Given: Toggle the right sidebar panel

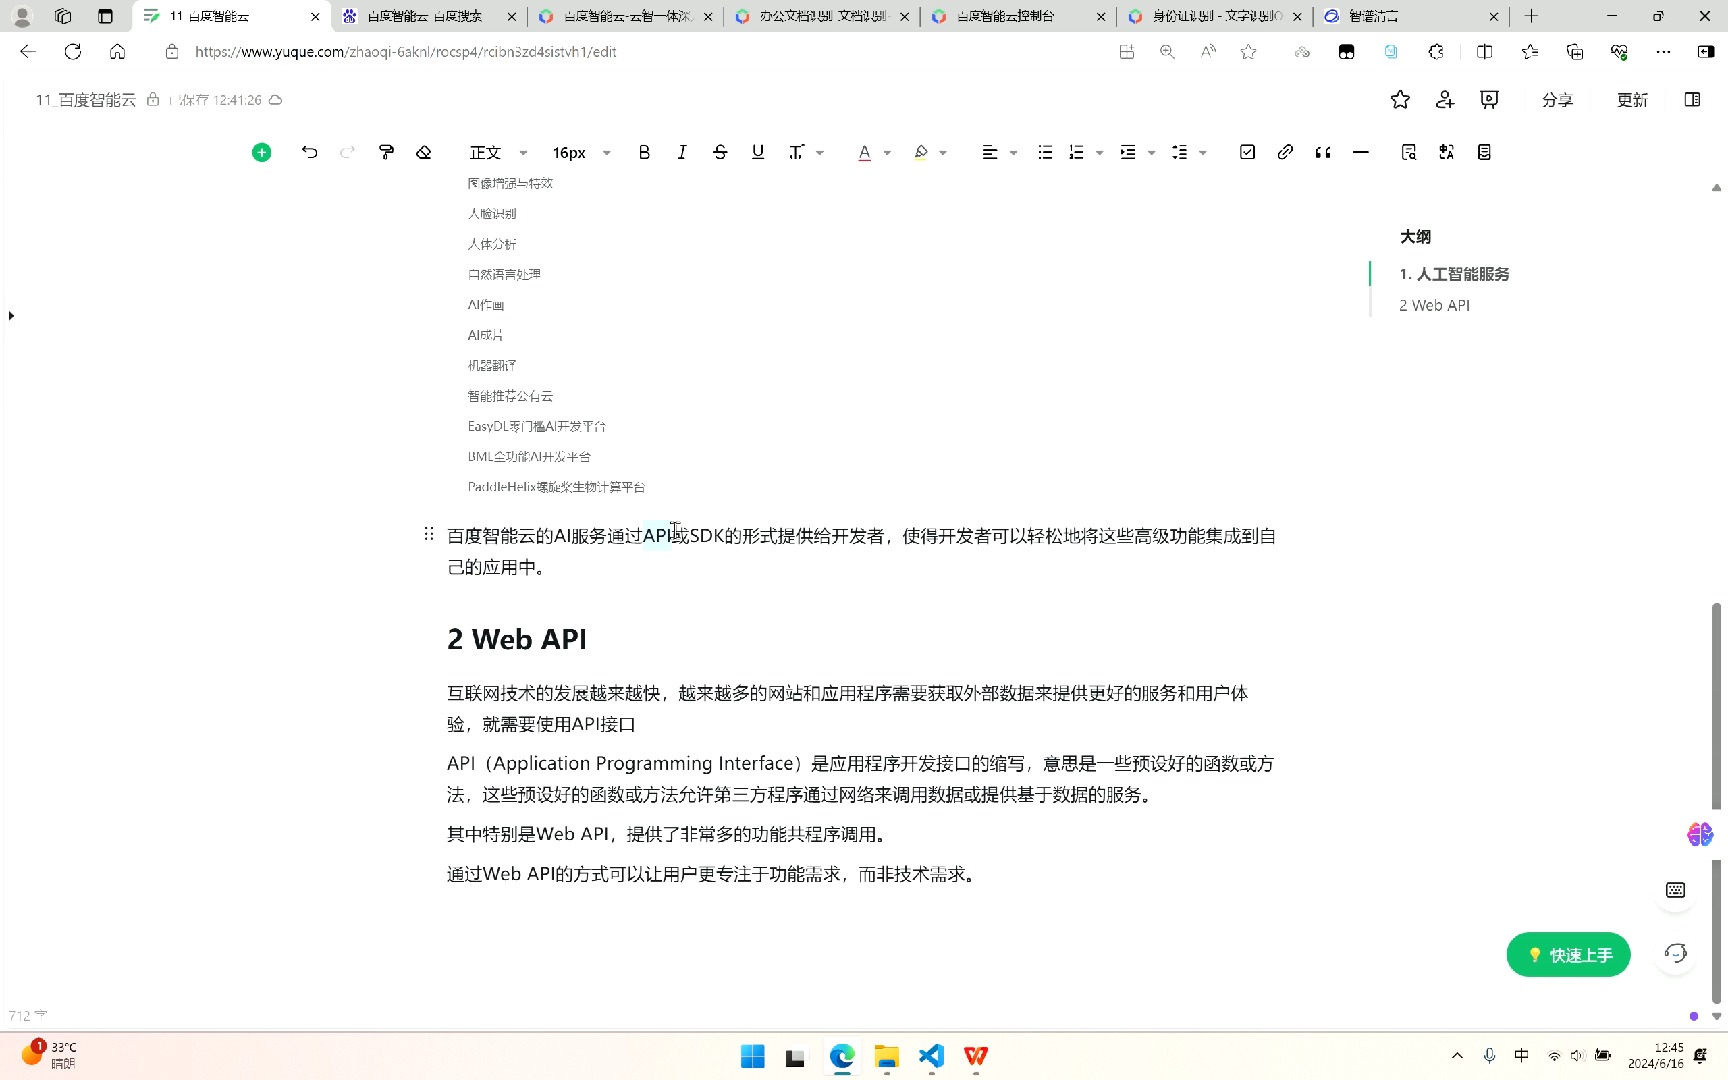Looking at the screenshot, I should pyautogui.click(x=1692, y=99).
